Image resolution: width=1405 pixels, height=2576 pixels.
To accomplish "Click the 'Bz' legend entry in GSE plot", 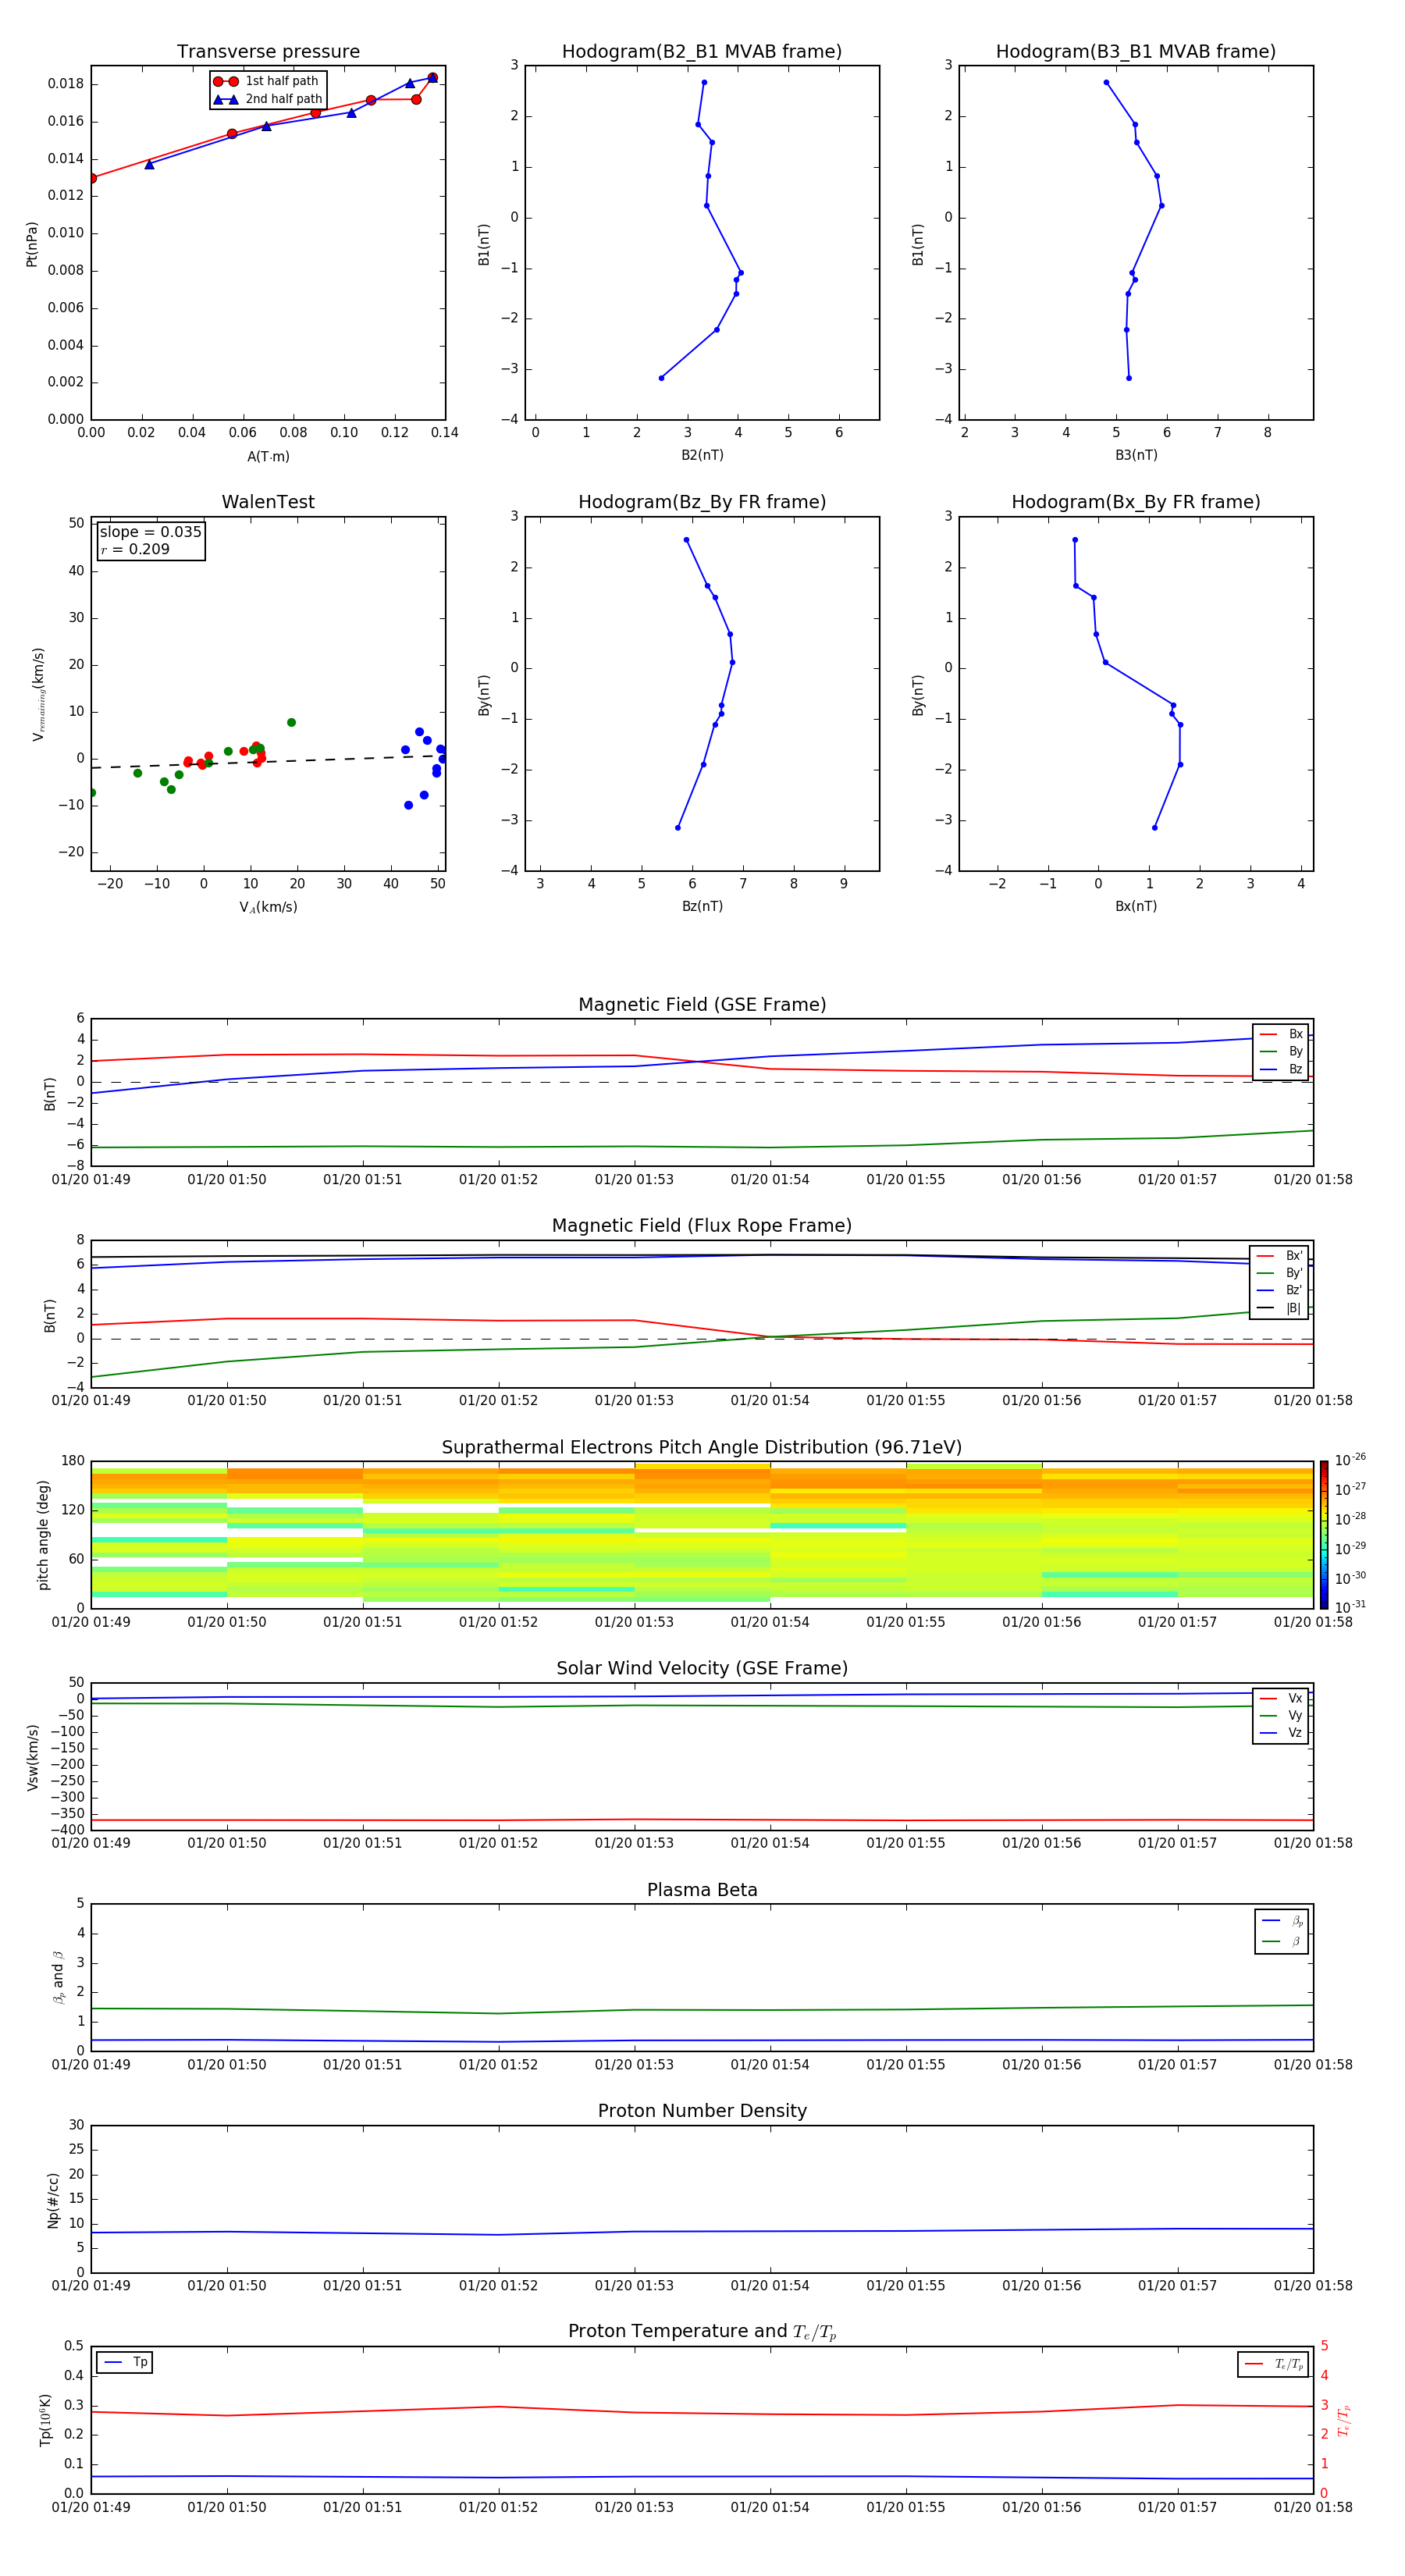I will (x=1281, y=1070).
